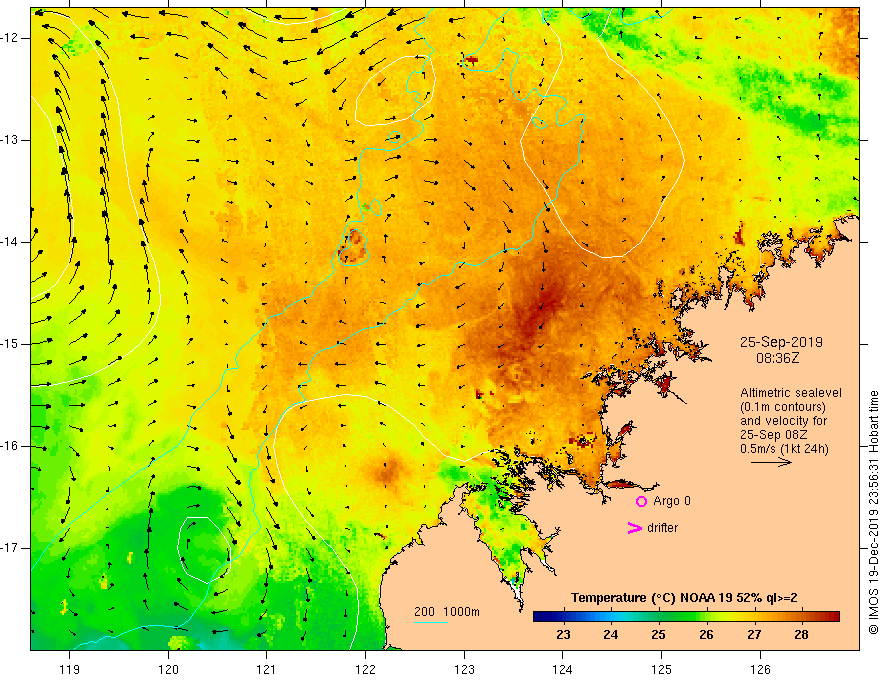Click the longitude axis label 126
Image resolution: width=880 pixels, height=680 pixels.
(x=760, y=669)
